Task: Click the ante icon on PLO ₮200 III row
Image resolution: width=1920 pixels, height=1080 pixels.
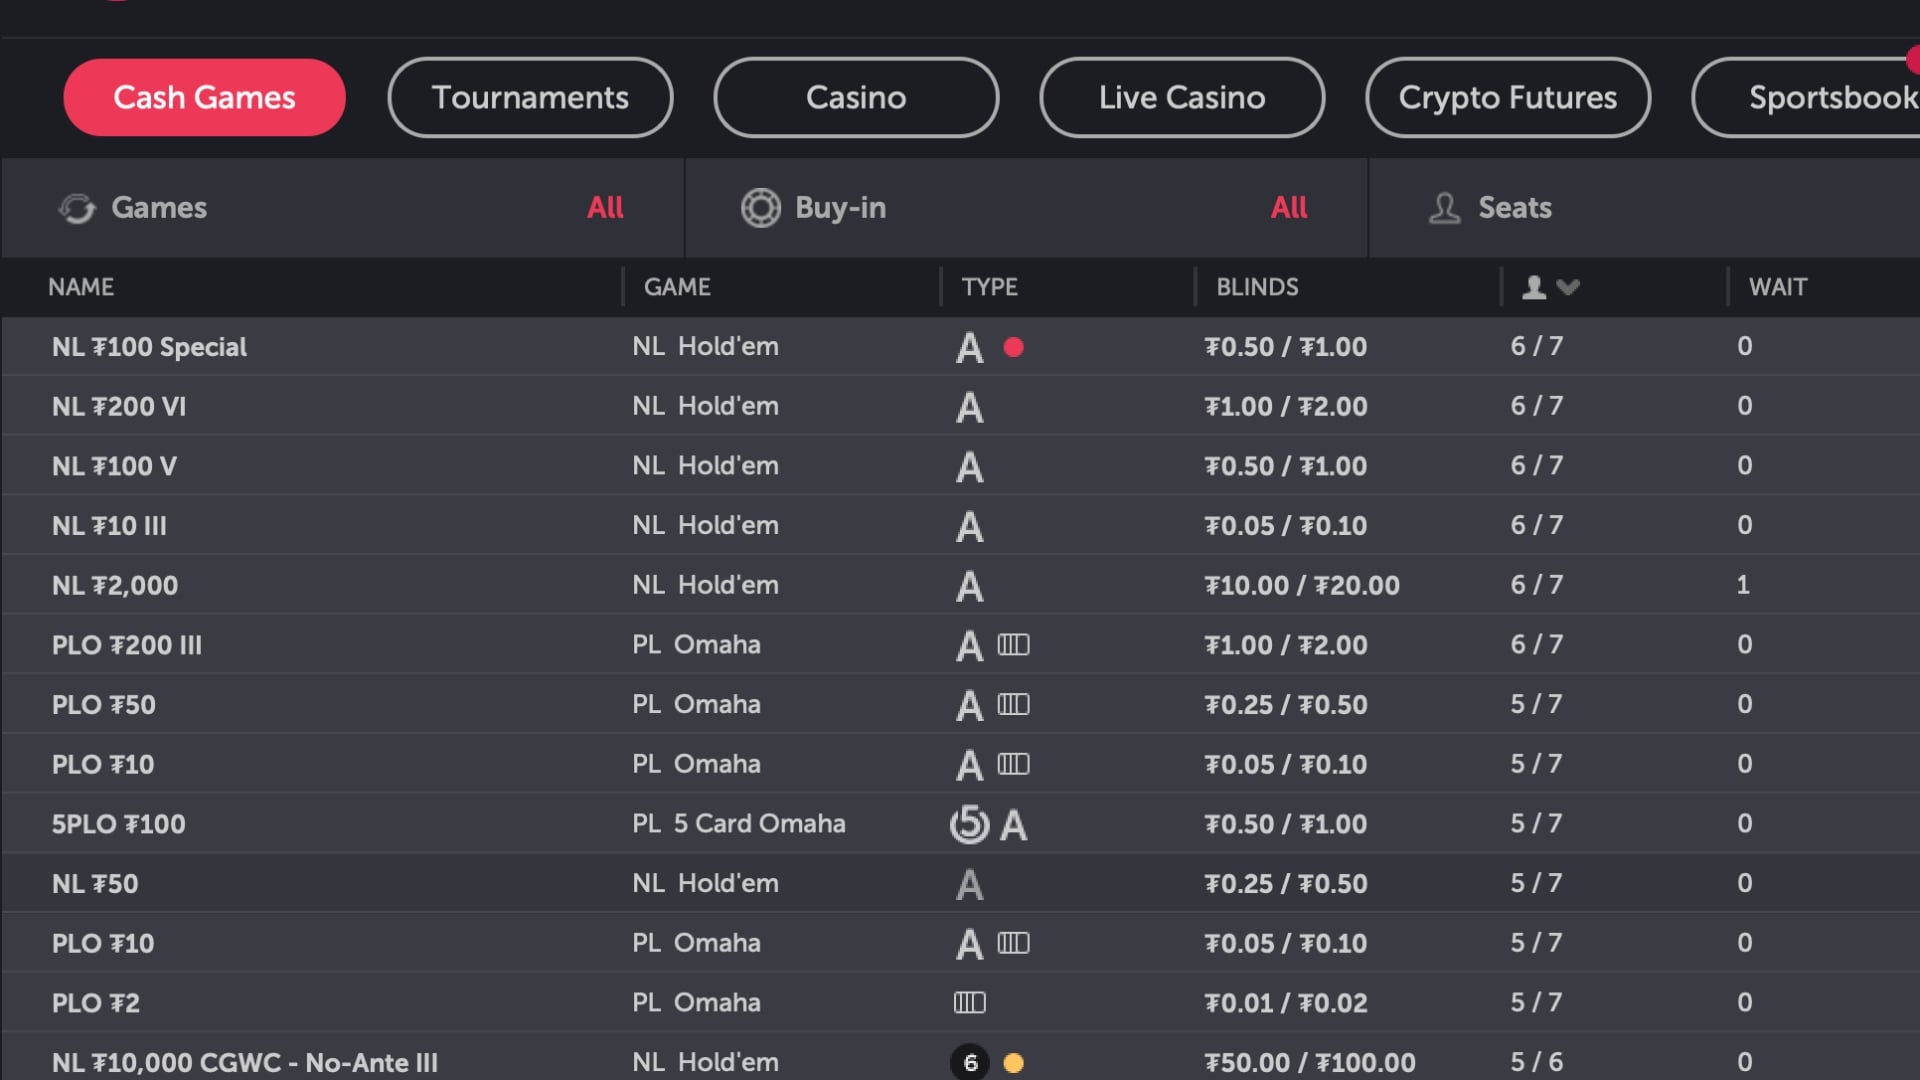Action: [x=969, y=646]
